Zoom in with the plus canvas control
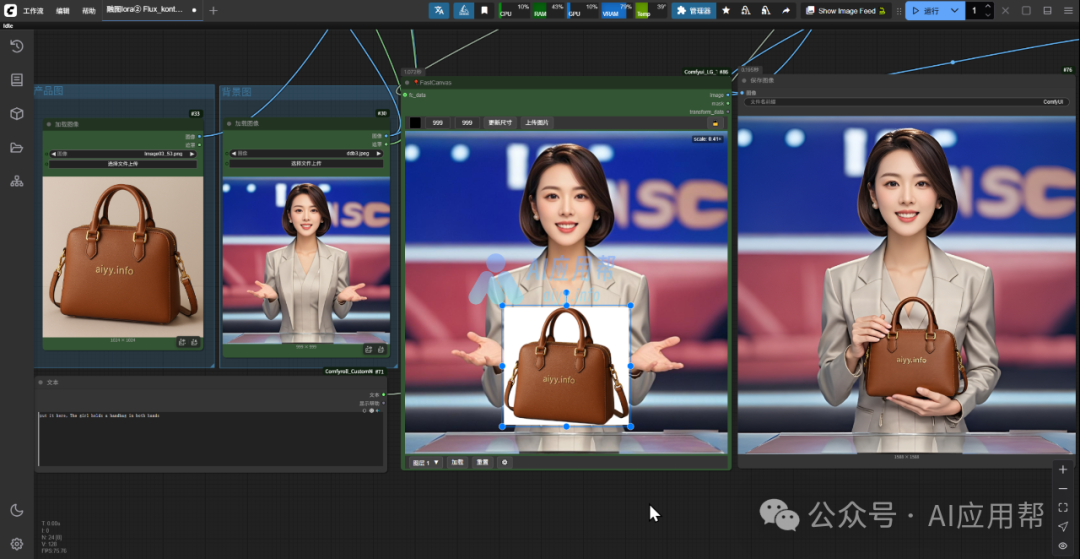 (x=1063, y=470)
